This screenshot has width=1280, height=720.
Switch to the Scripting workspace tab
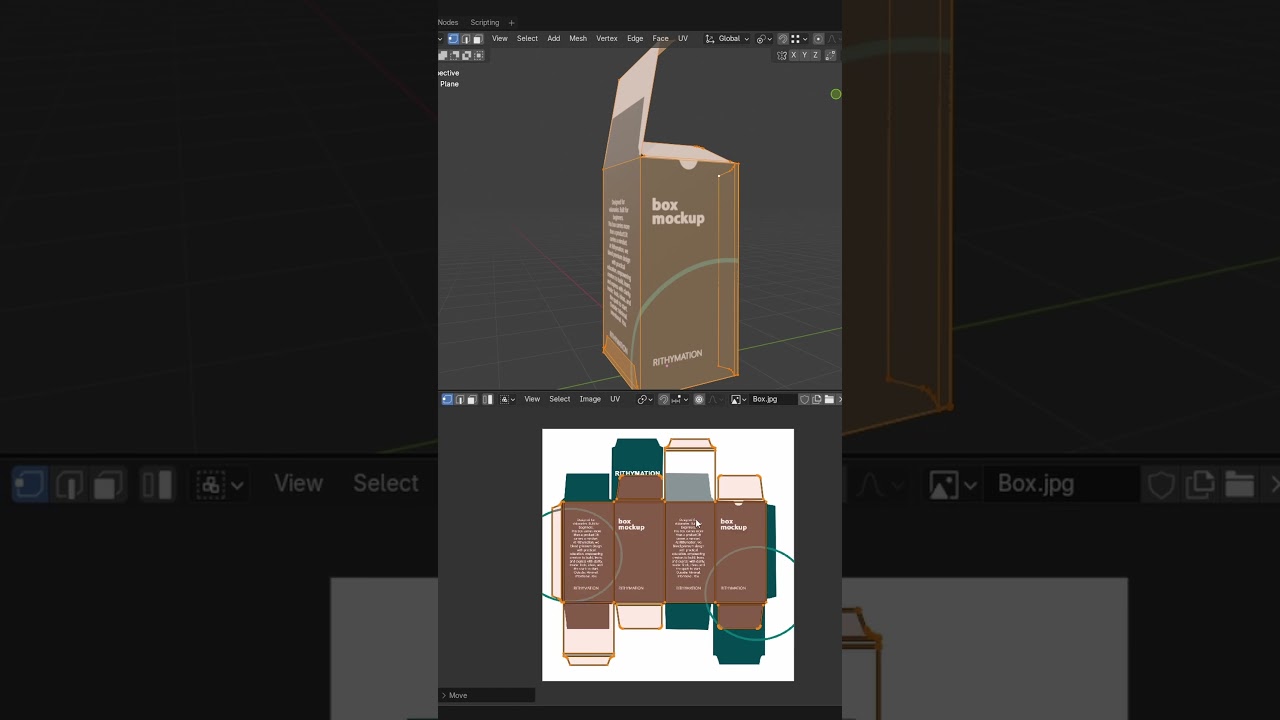(485, 23)
